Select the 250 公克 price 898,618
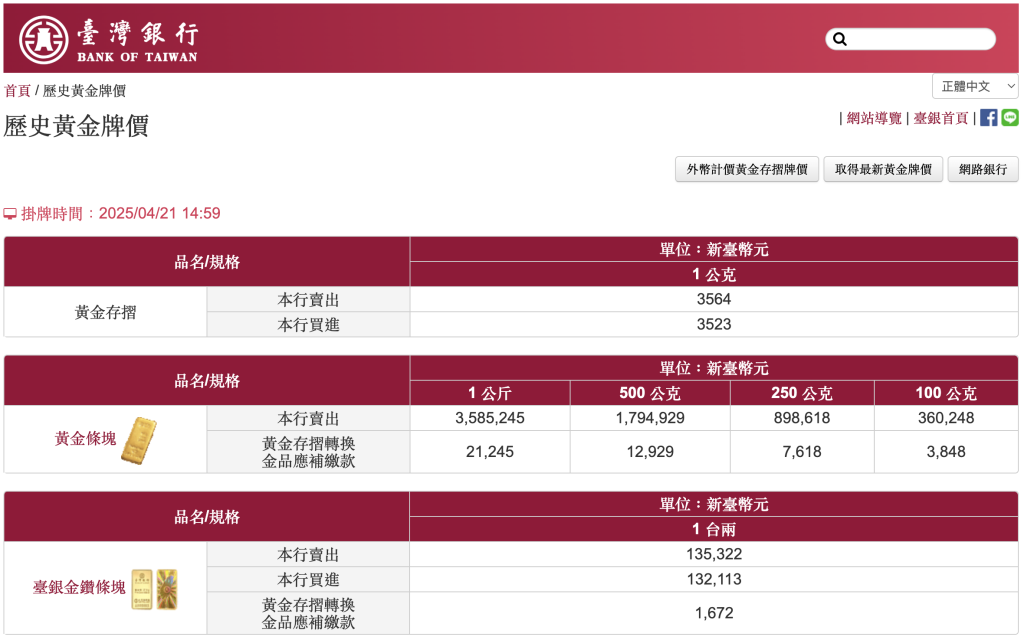 click(802, 418)
